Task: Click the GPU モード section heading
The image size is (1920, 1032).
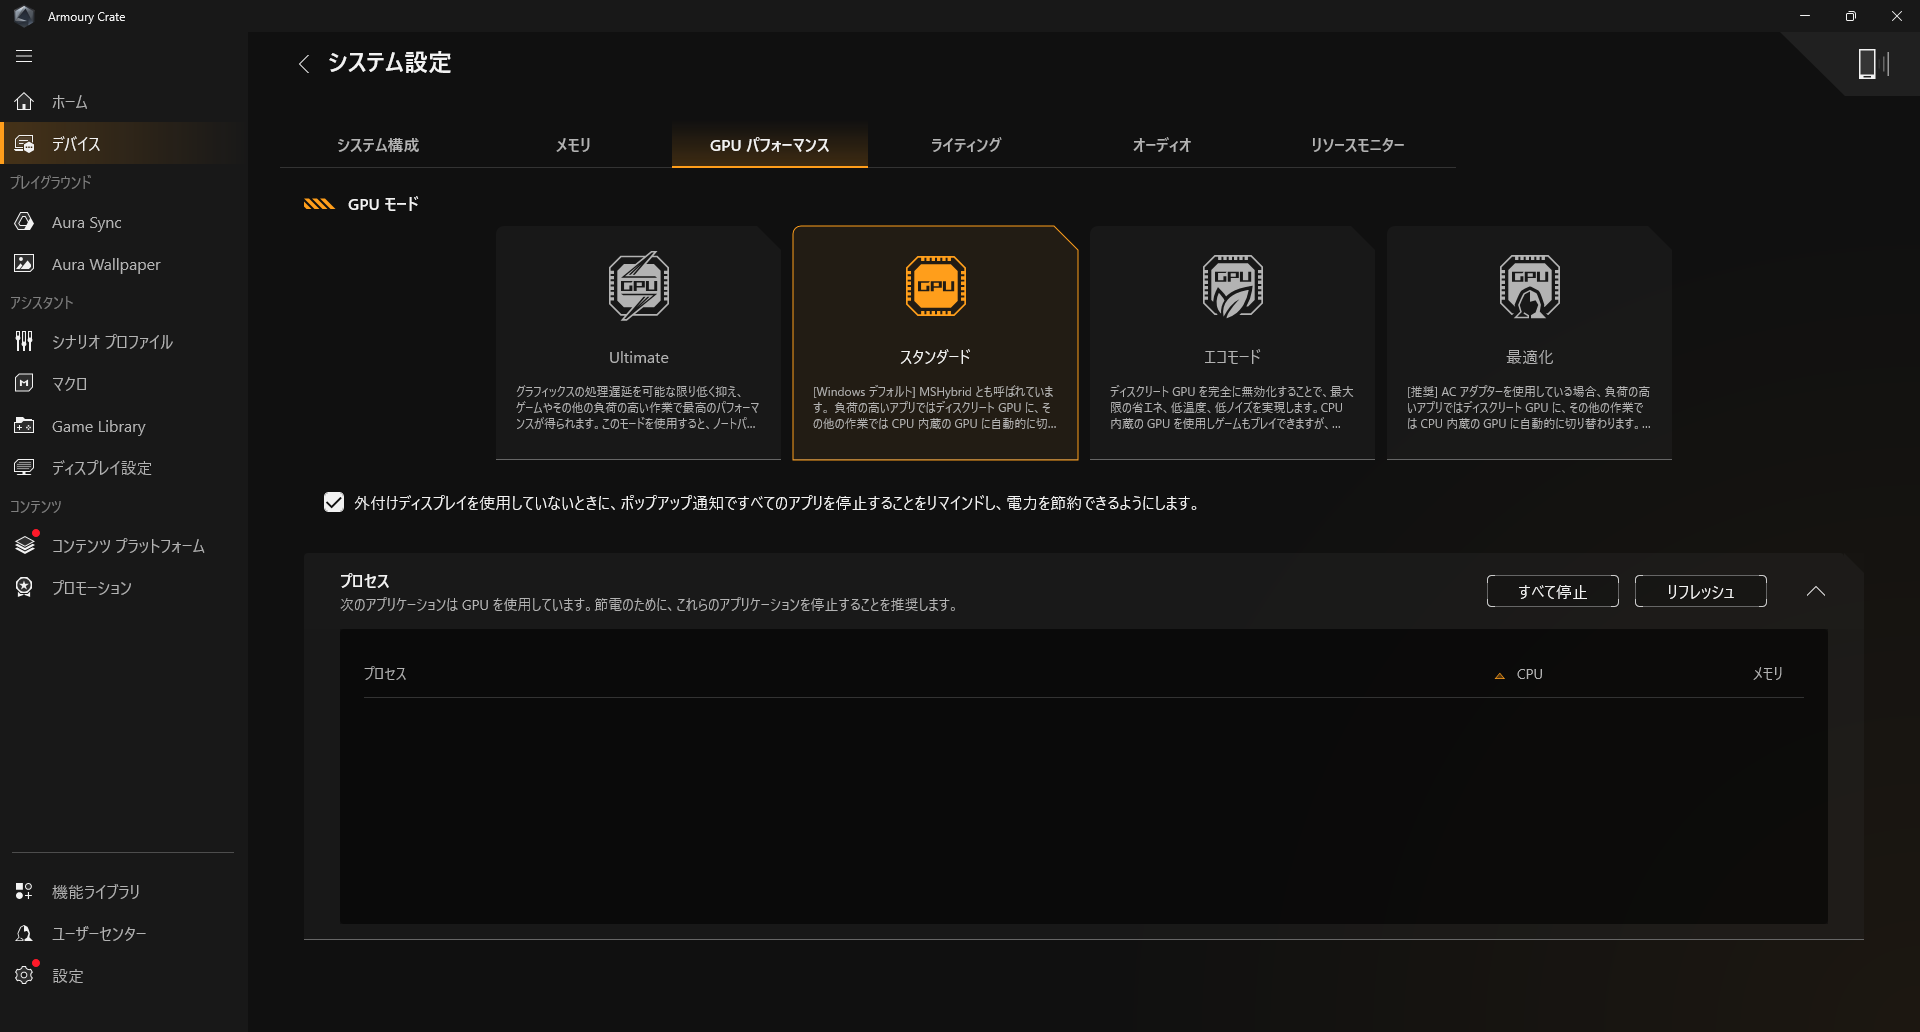Action: click(383, 204)
